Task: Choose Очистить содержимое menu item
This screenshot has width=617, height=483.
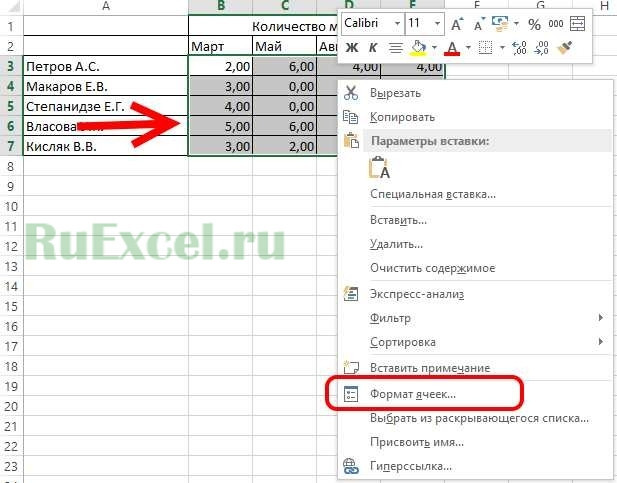Action: tap(476, 268)
